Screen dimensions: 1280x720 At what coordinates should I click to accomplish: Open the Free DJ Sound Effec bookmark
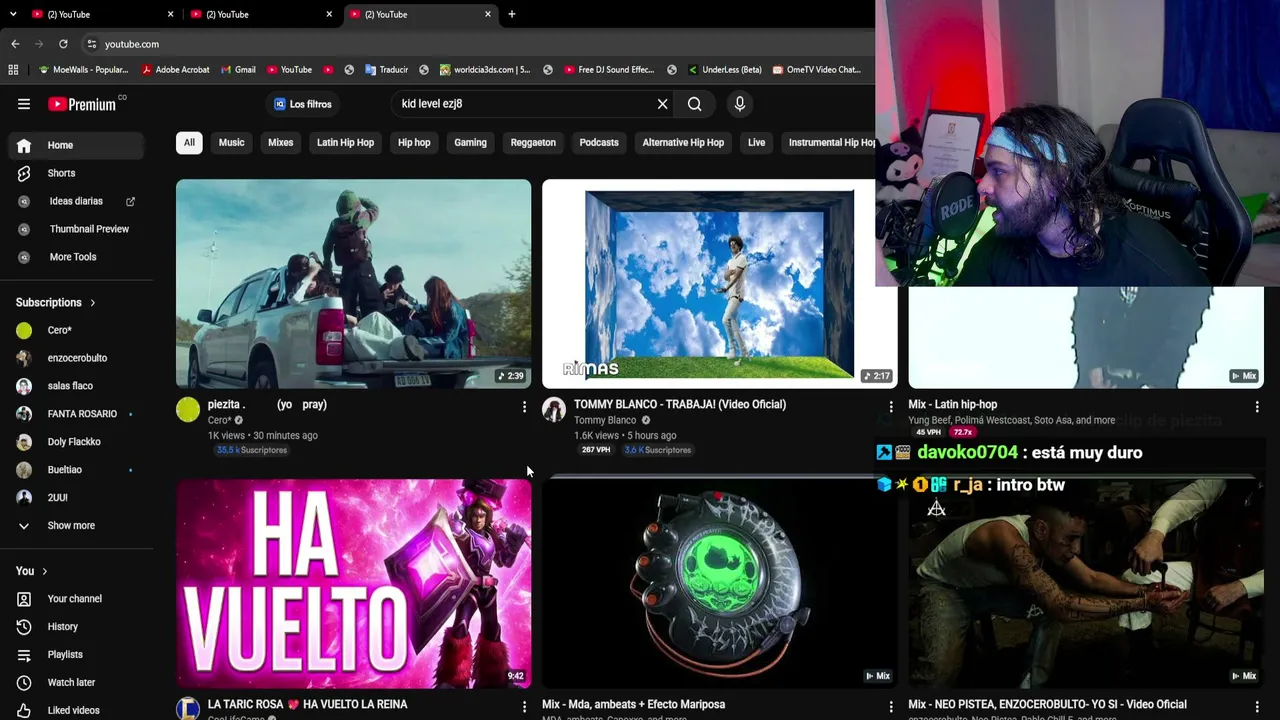tap(609, 70)
